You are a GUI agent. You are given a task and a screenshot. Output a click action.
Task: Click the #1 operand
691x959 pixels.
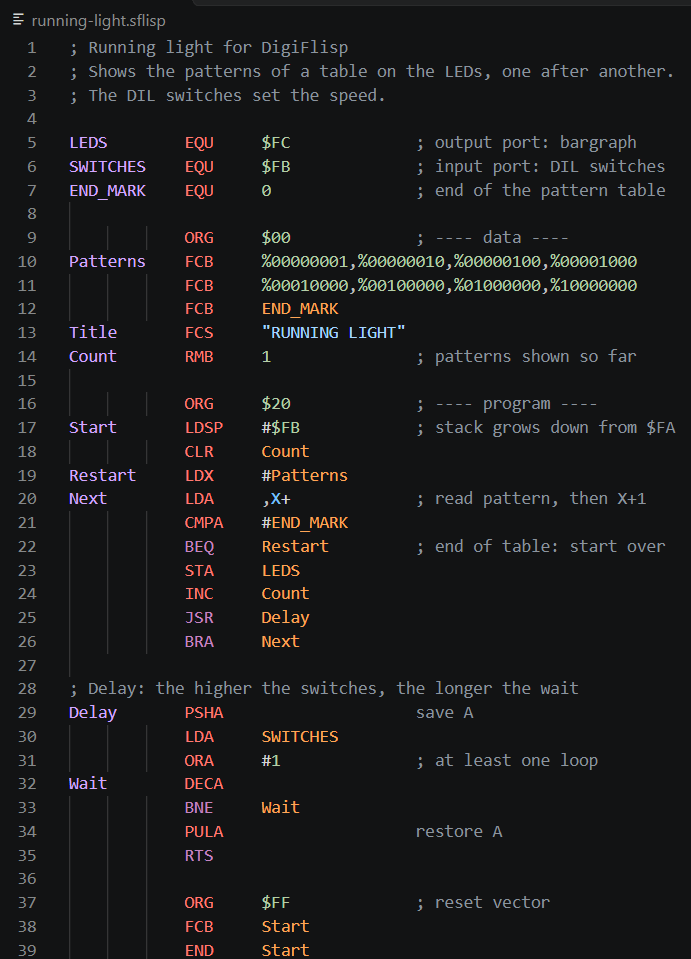point(271,760)
